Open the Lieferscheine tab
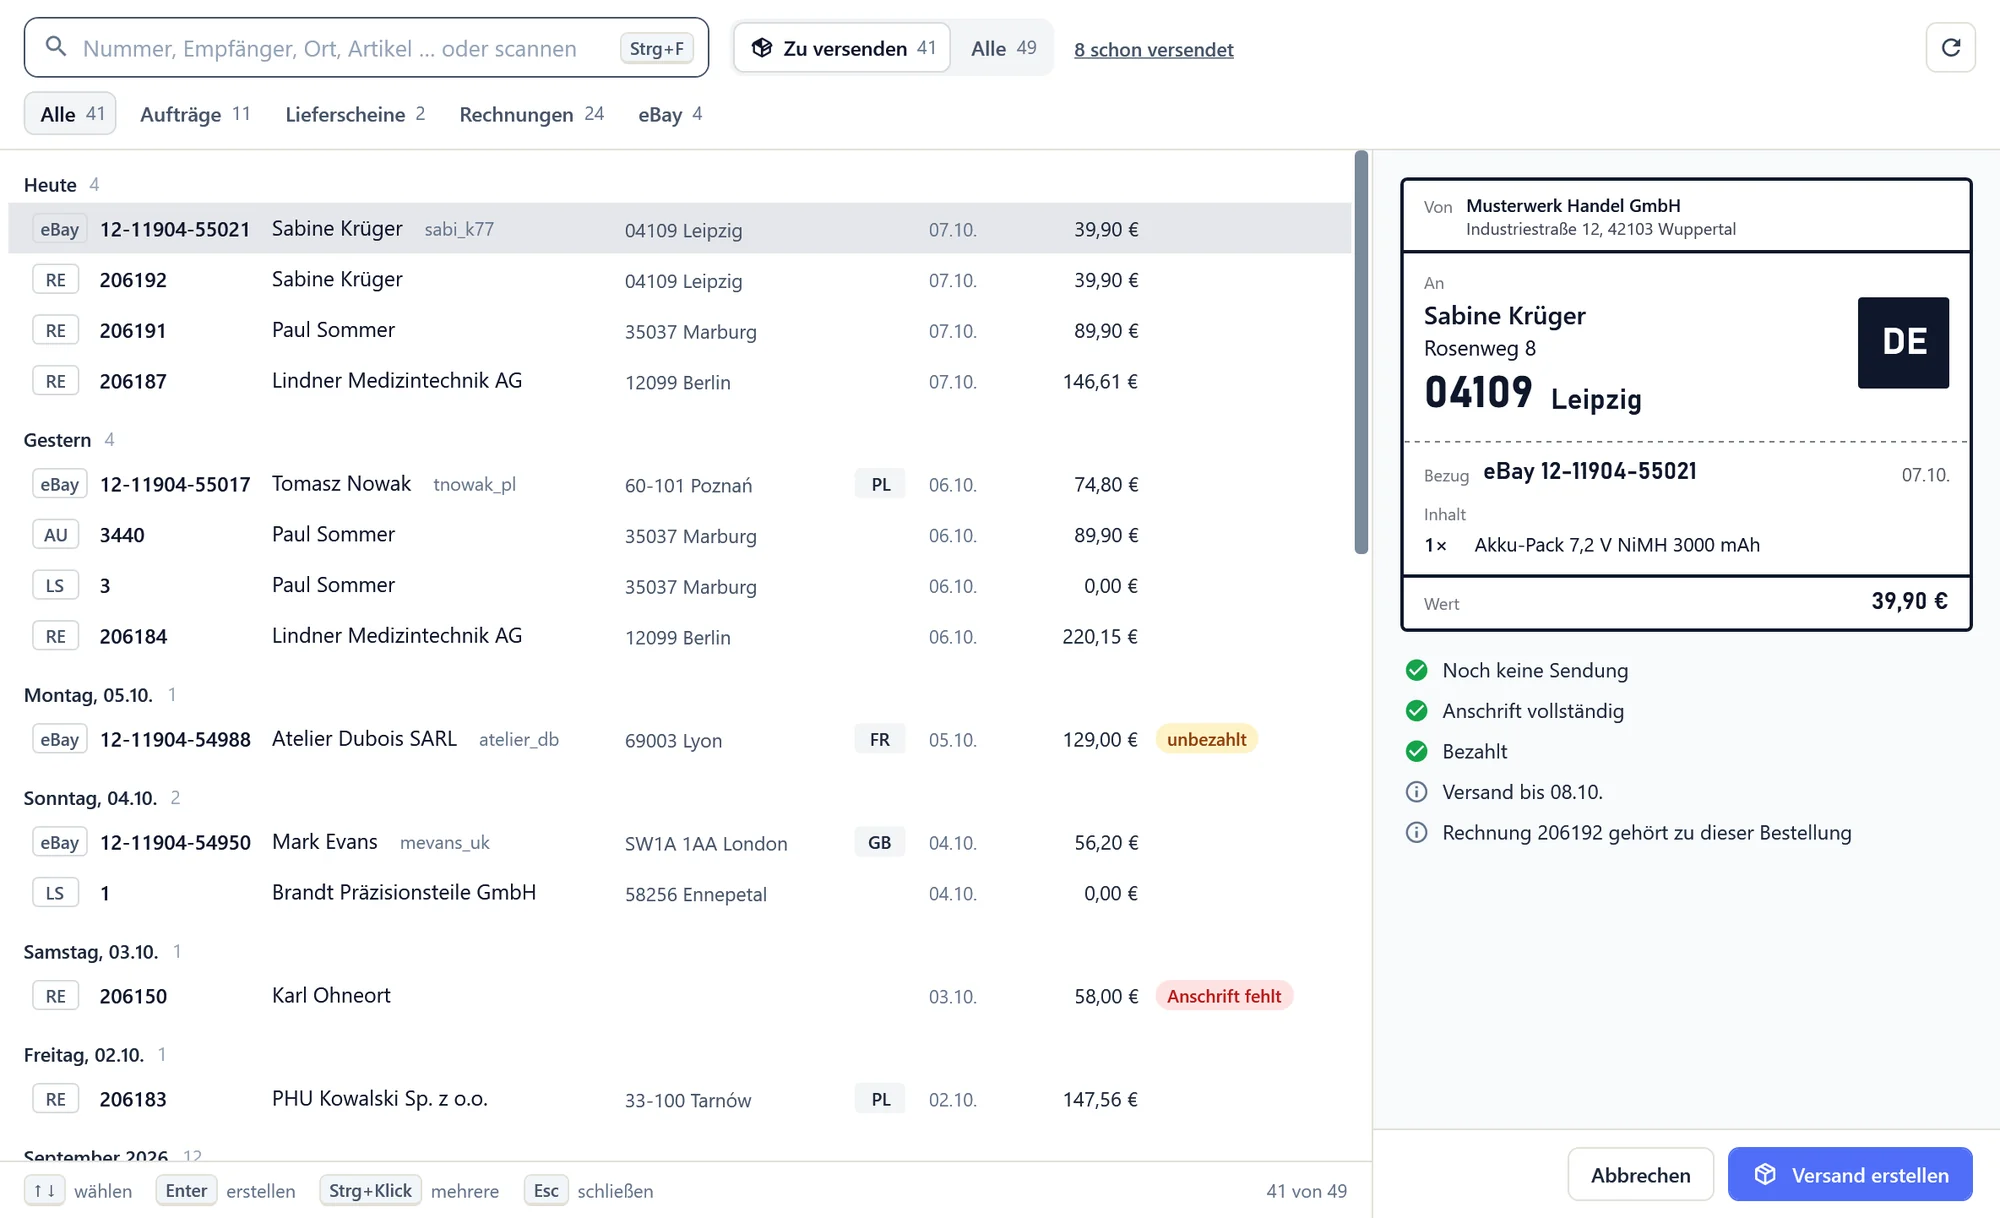 pos(355,114)
